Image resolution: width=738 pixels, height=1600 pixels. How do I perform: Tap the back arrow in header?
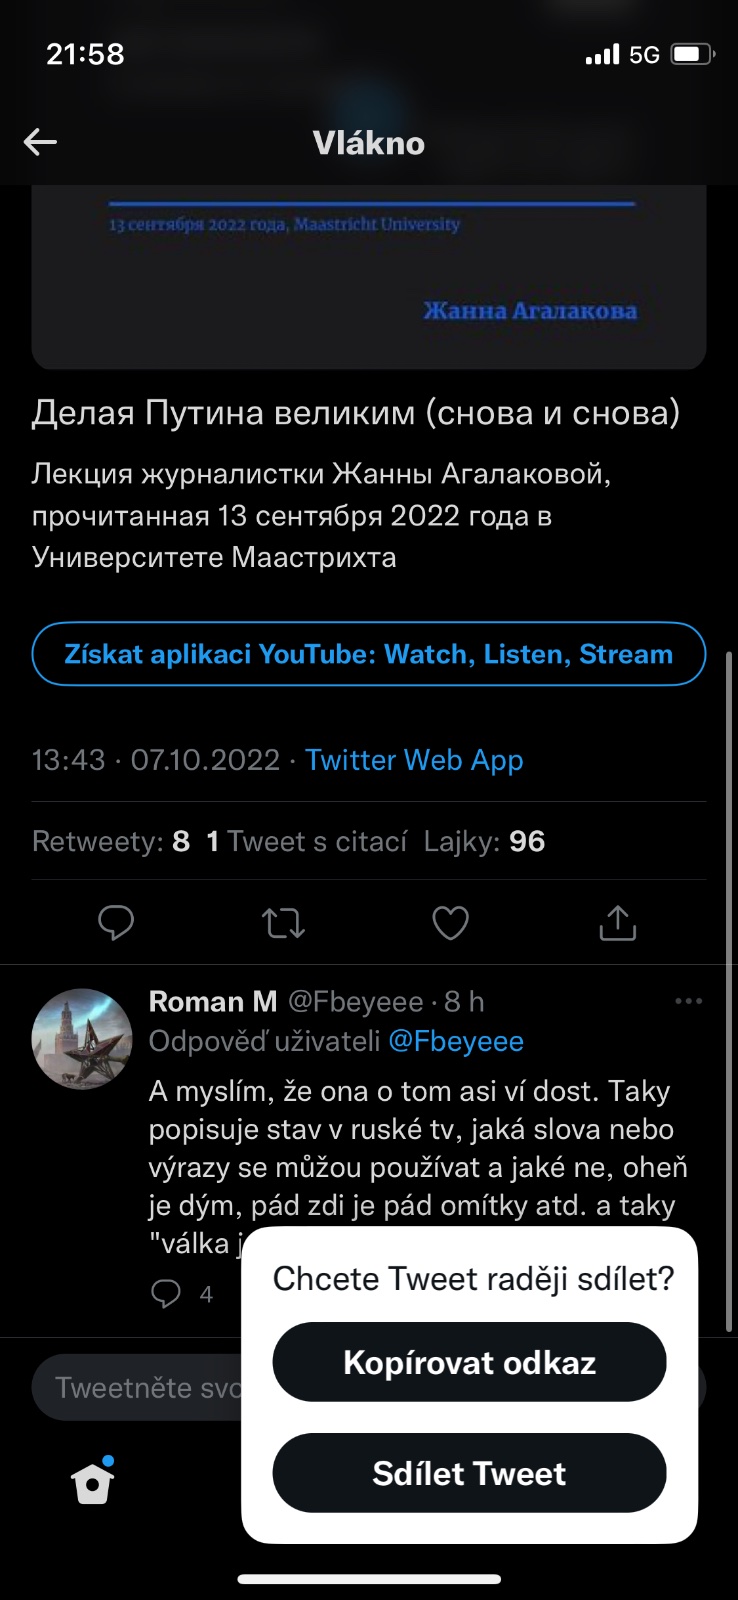[40, 142]
